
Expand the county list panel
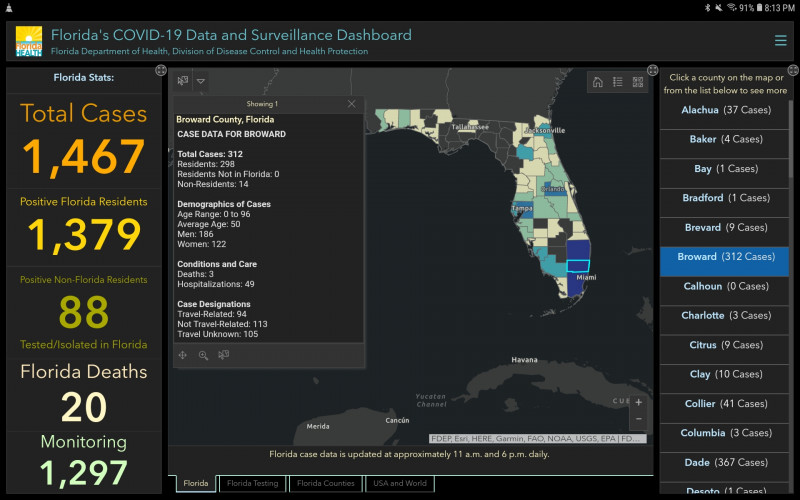click(793, 71)
